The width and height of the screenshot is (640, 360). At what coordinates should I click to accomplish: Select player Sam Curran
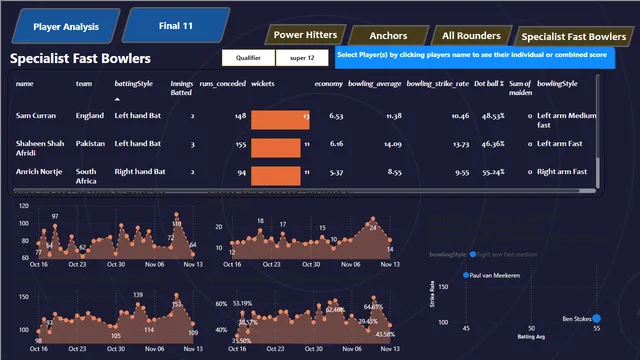pos(36,116)
